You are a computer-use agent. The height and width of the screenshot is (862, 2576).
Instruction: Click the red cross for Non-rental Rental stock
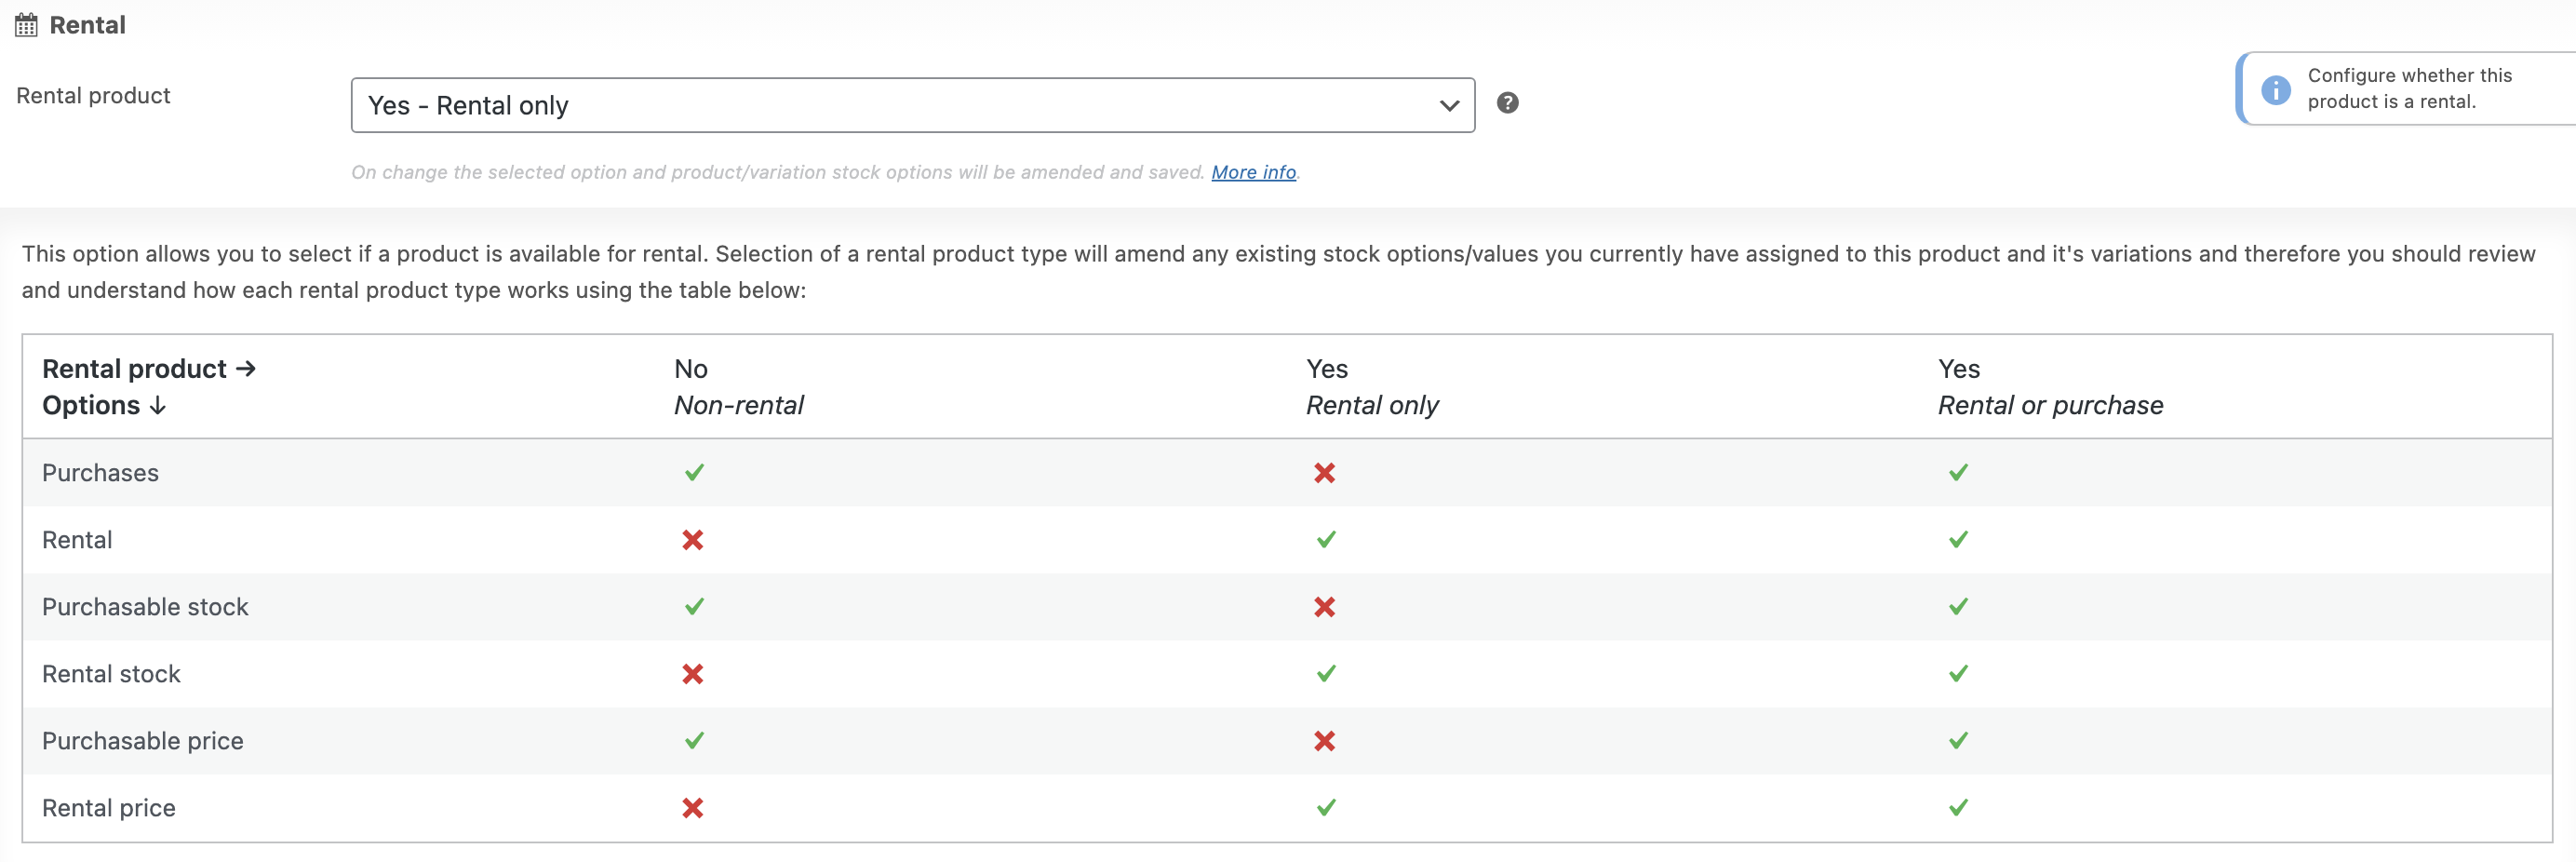click(694, 673)
